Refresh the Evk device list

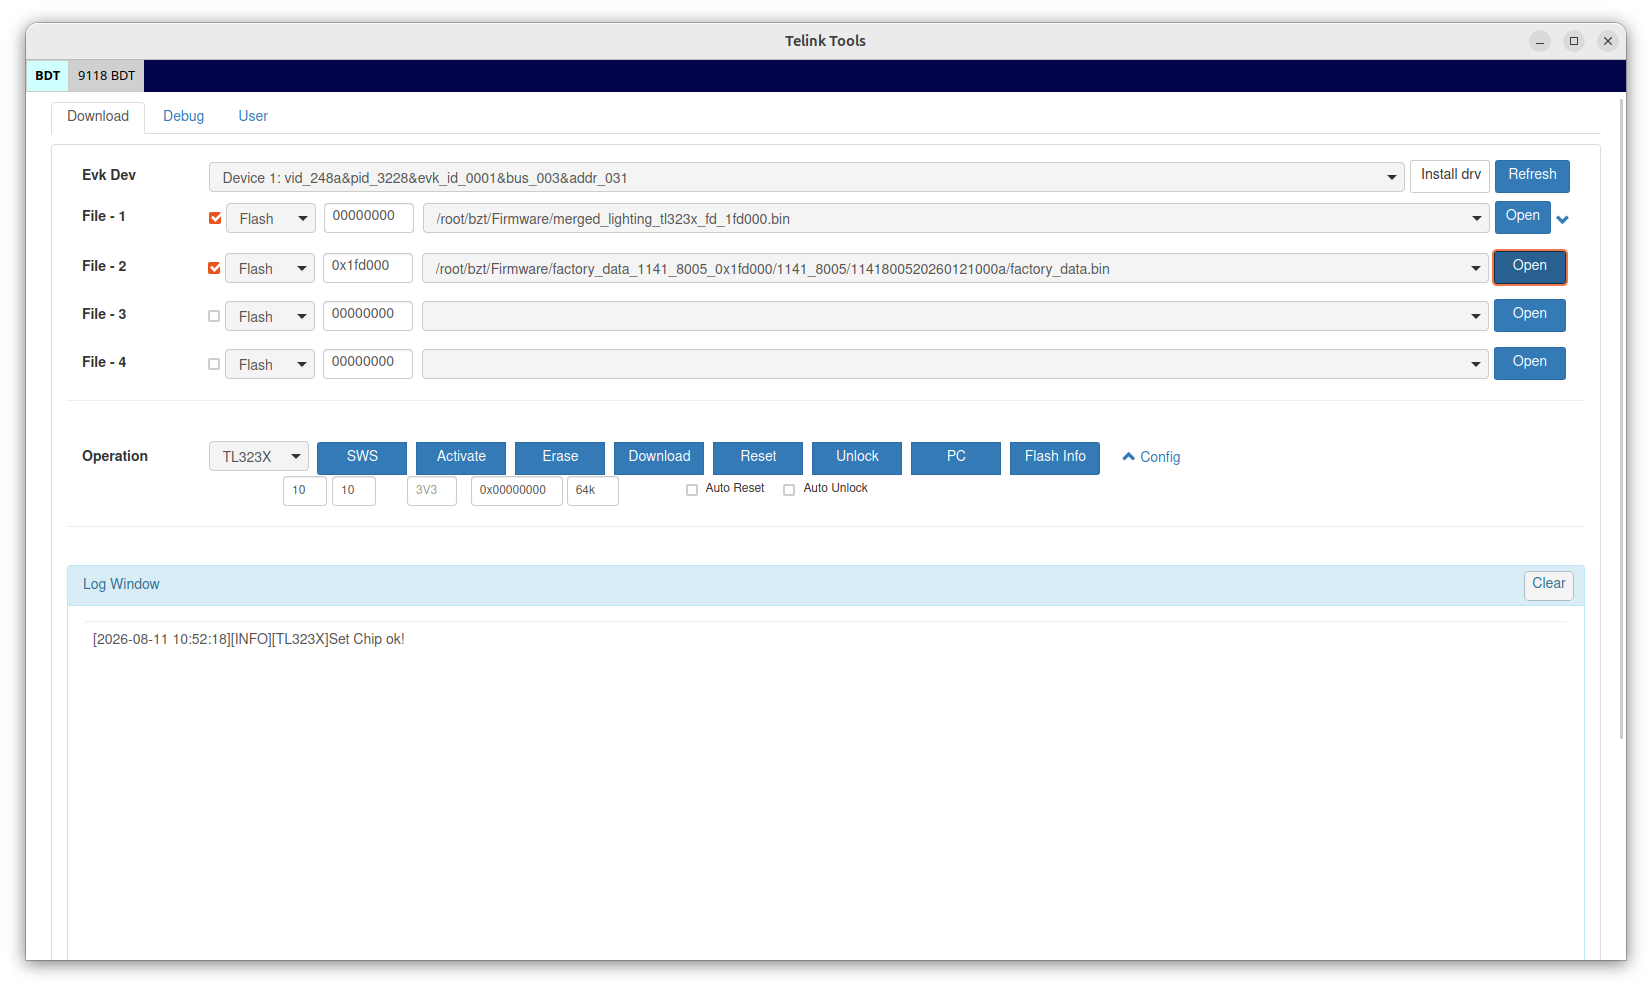click(1532, 175)
